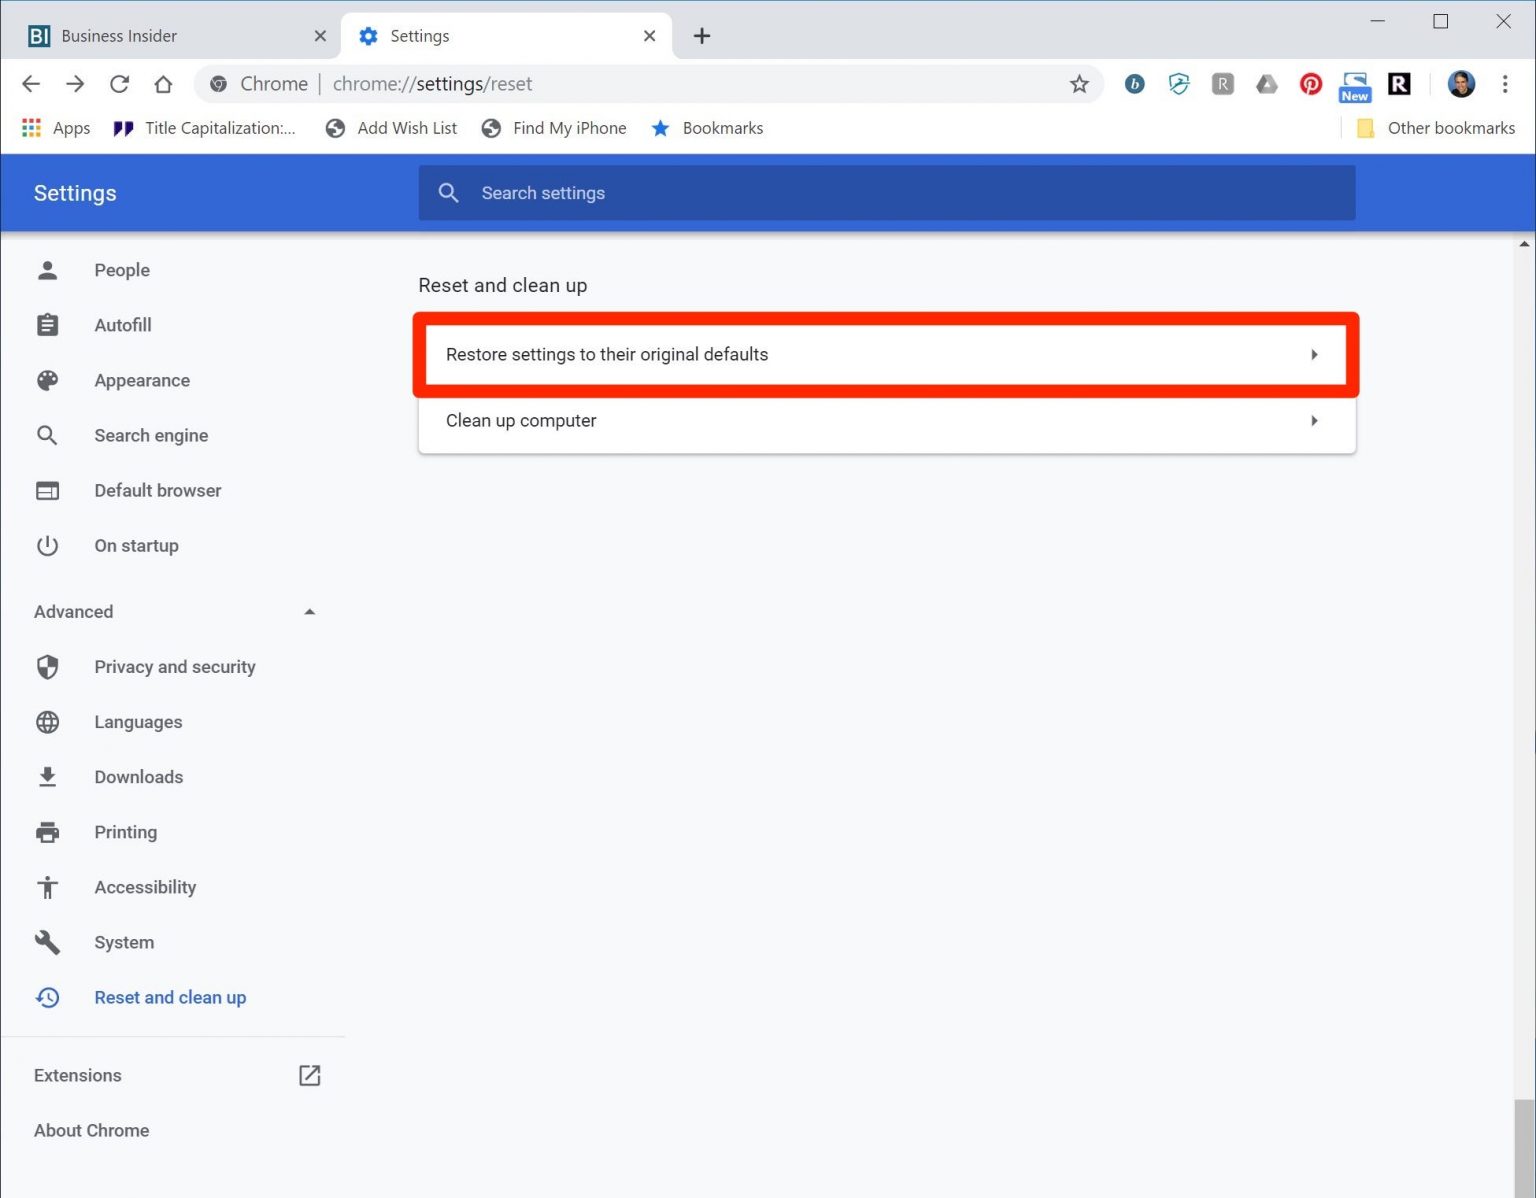
Task: Open the Bookmarks bar folder
Action: [707, 128]
